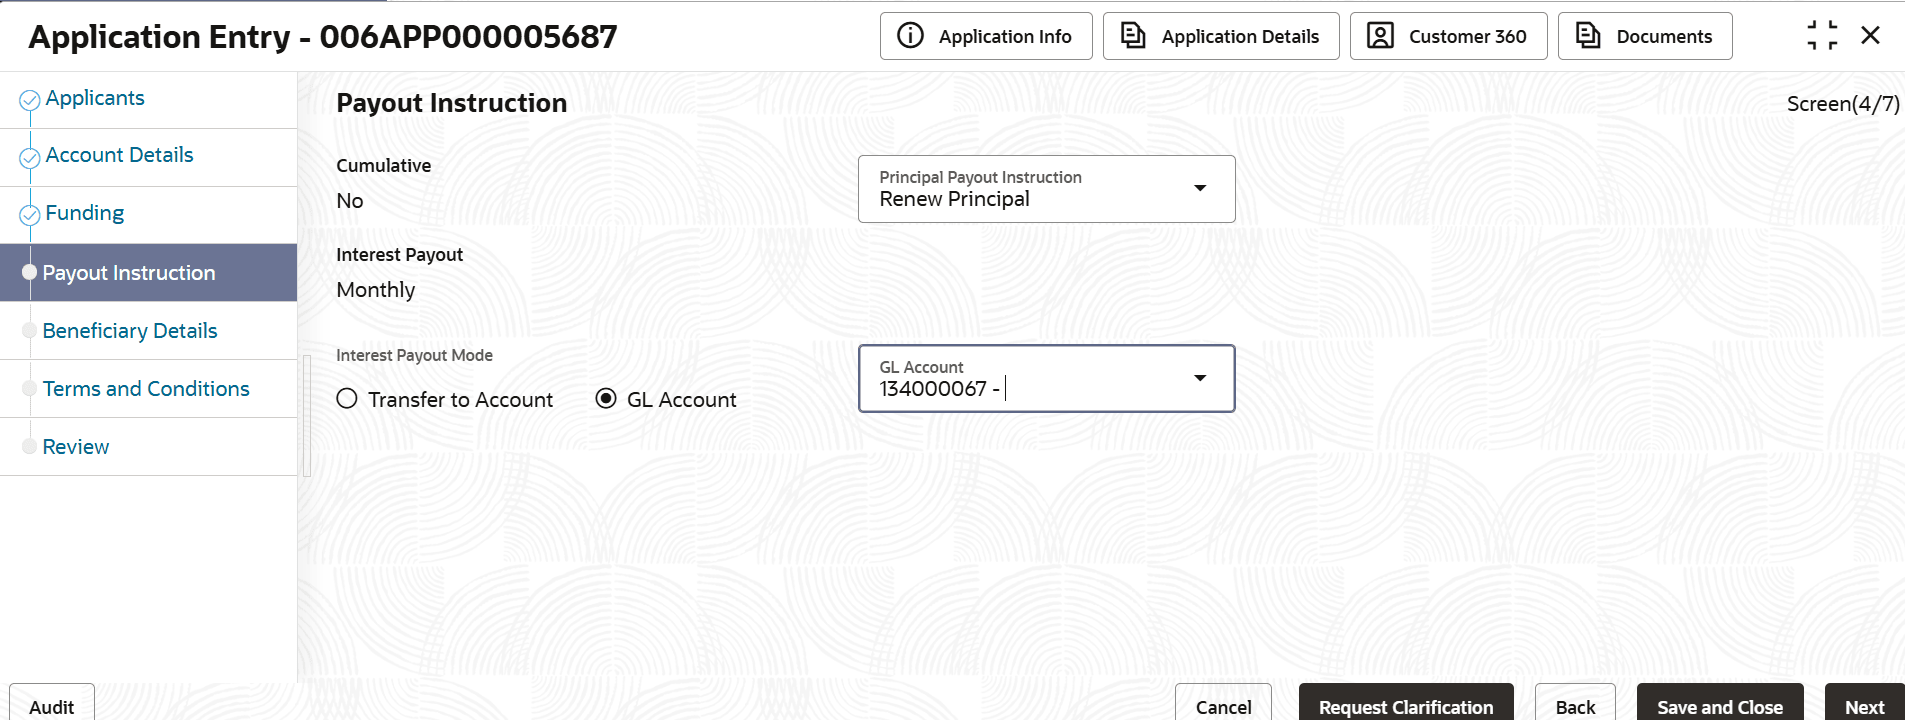Expand the Principal Payout Instruction dropdown arrow
Screen dimensions: 1905x720
[x=1200, y=188]
